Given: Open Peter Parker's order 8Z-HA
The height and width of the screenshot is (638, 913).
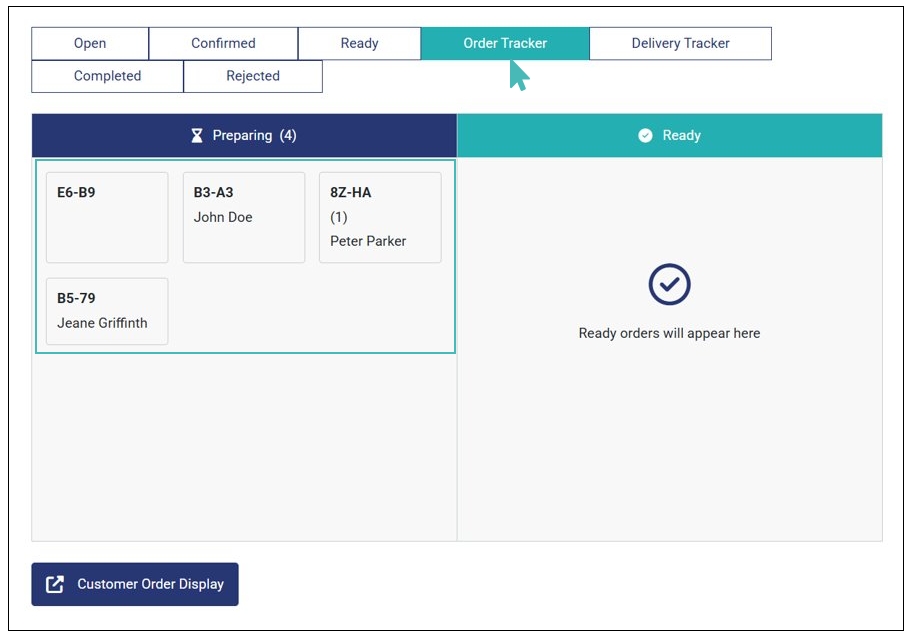Looking at the screenshot, I should click(x=380, y=217).
